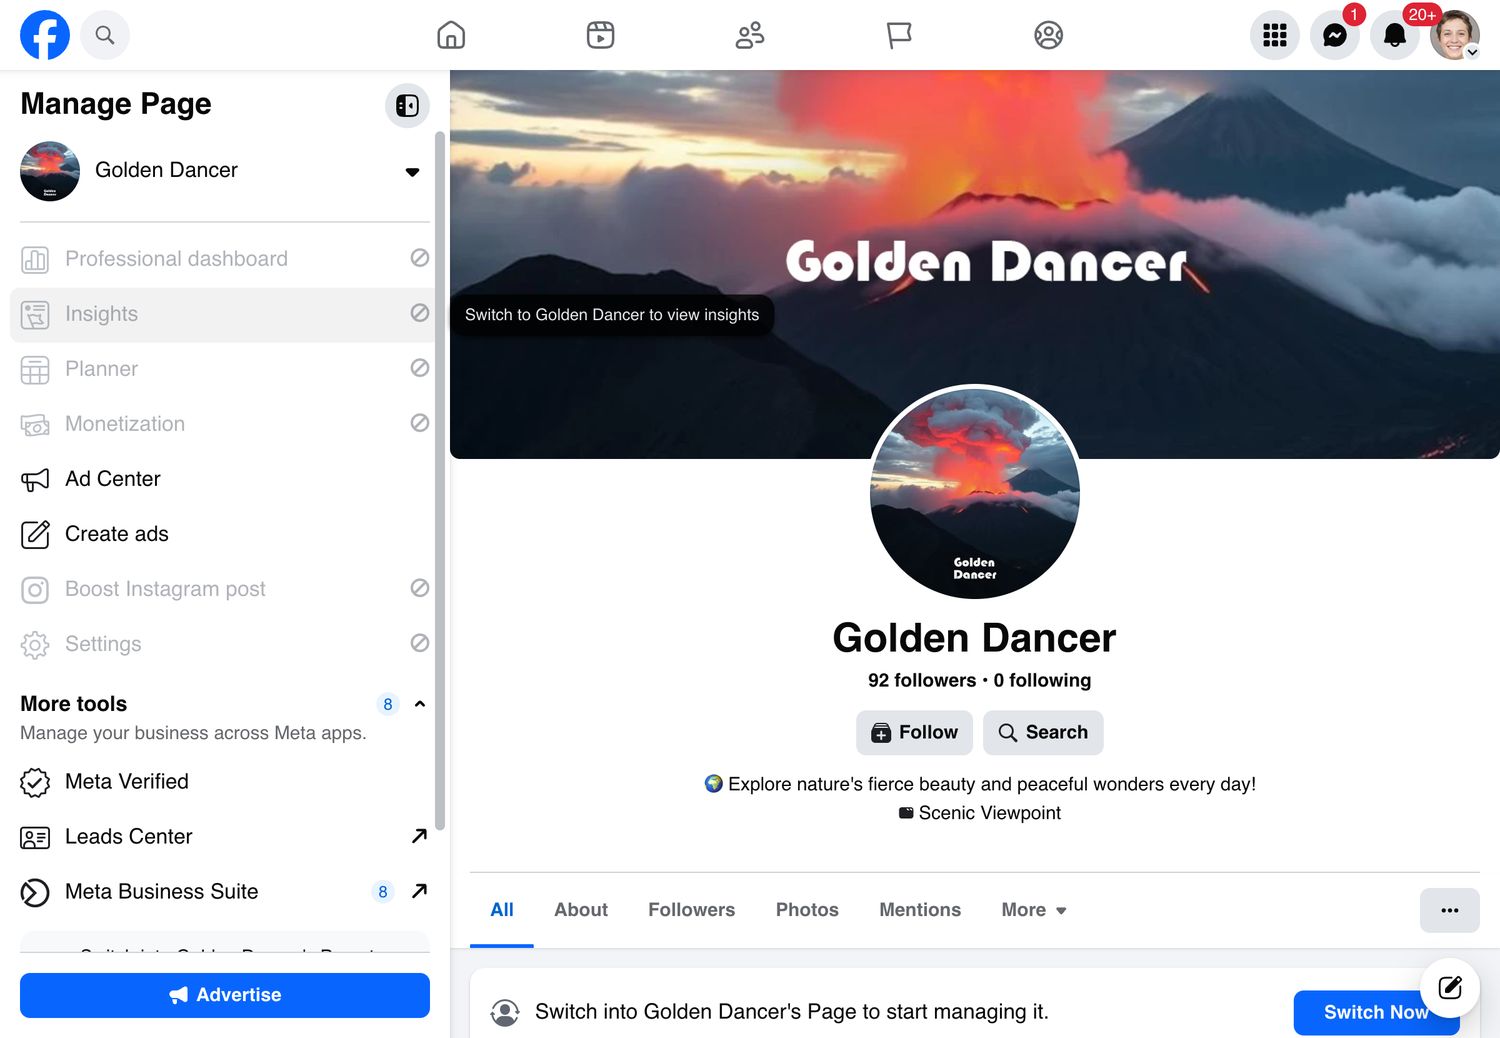Click the pencil icon beside Create ads
This screenshot has height=1038, width=1500.
35,535
